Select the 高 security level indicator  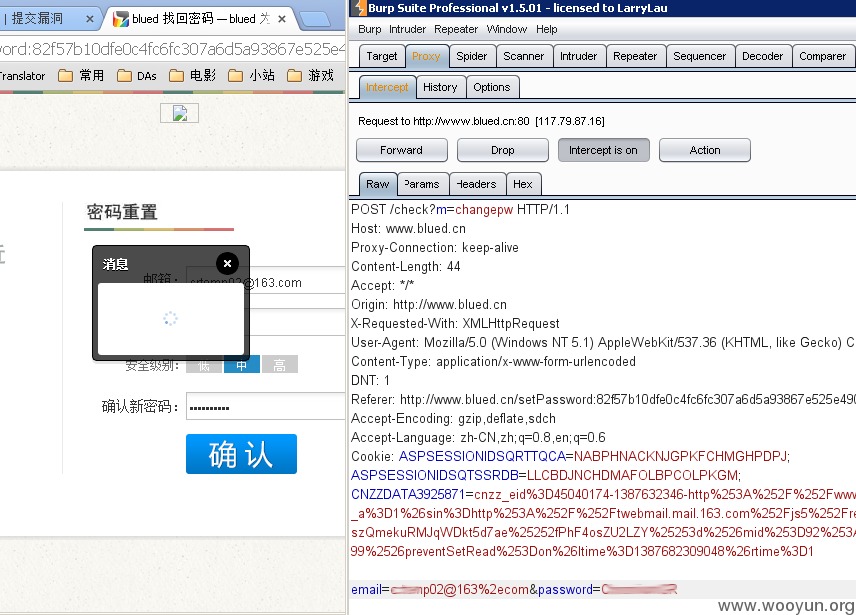point(279,365)
